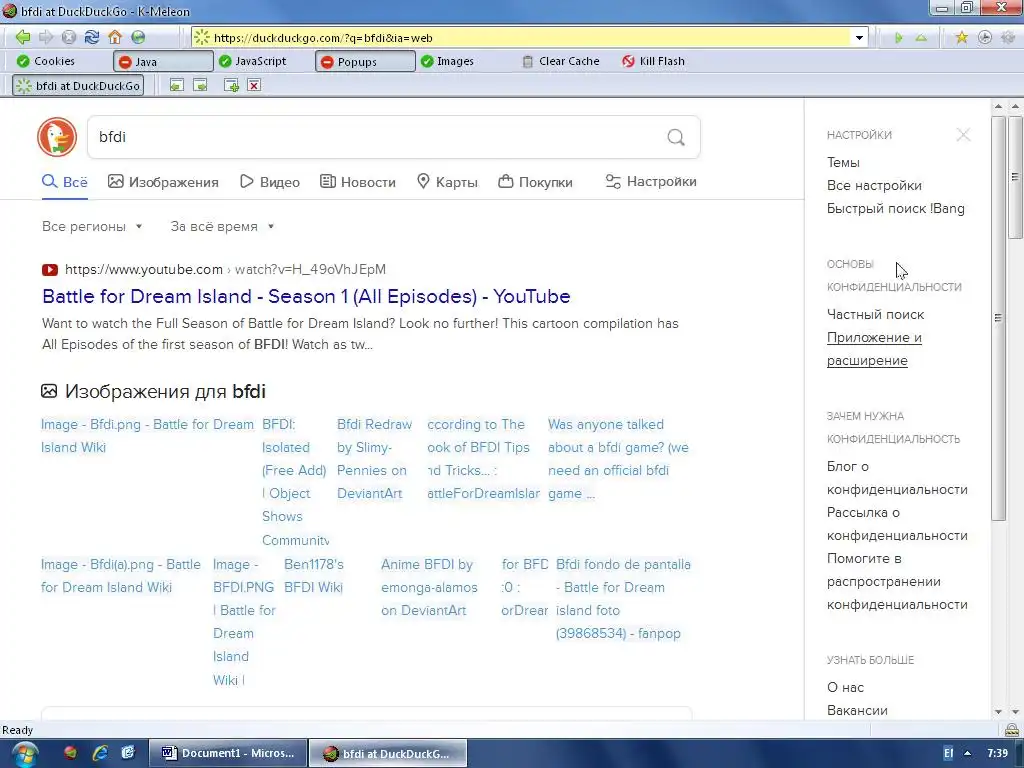Screen dimensions: 1024x768
Task: Select the 'Всё' results tab
Action: [x=65, y=182]
